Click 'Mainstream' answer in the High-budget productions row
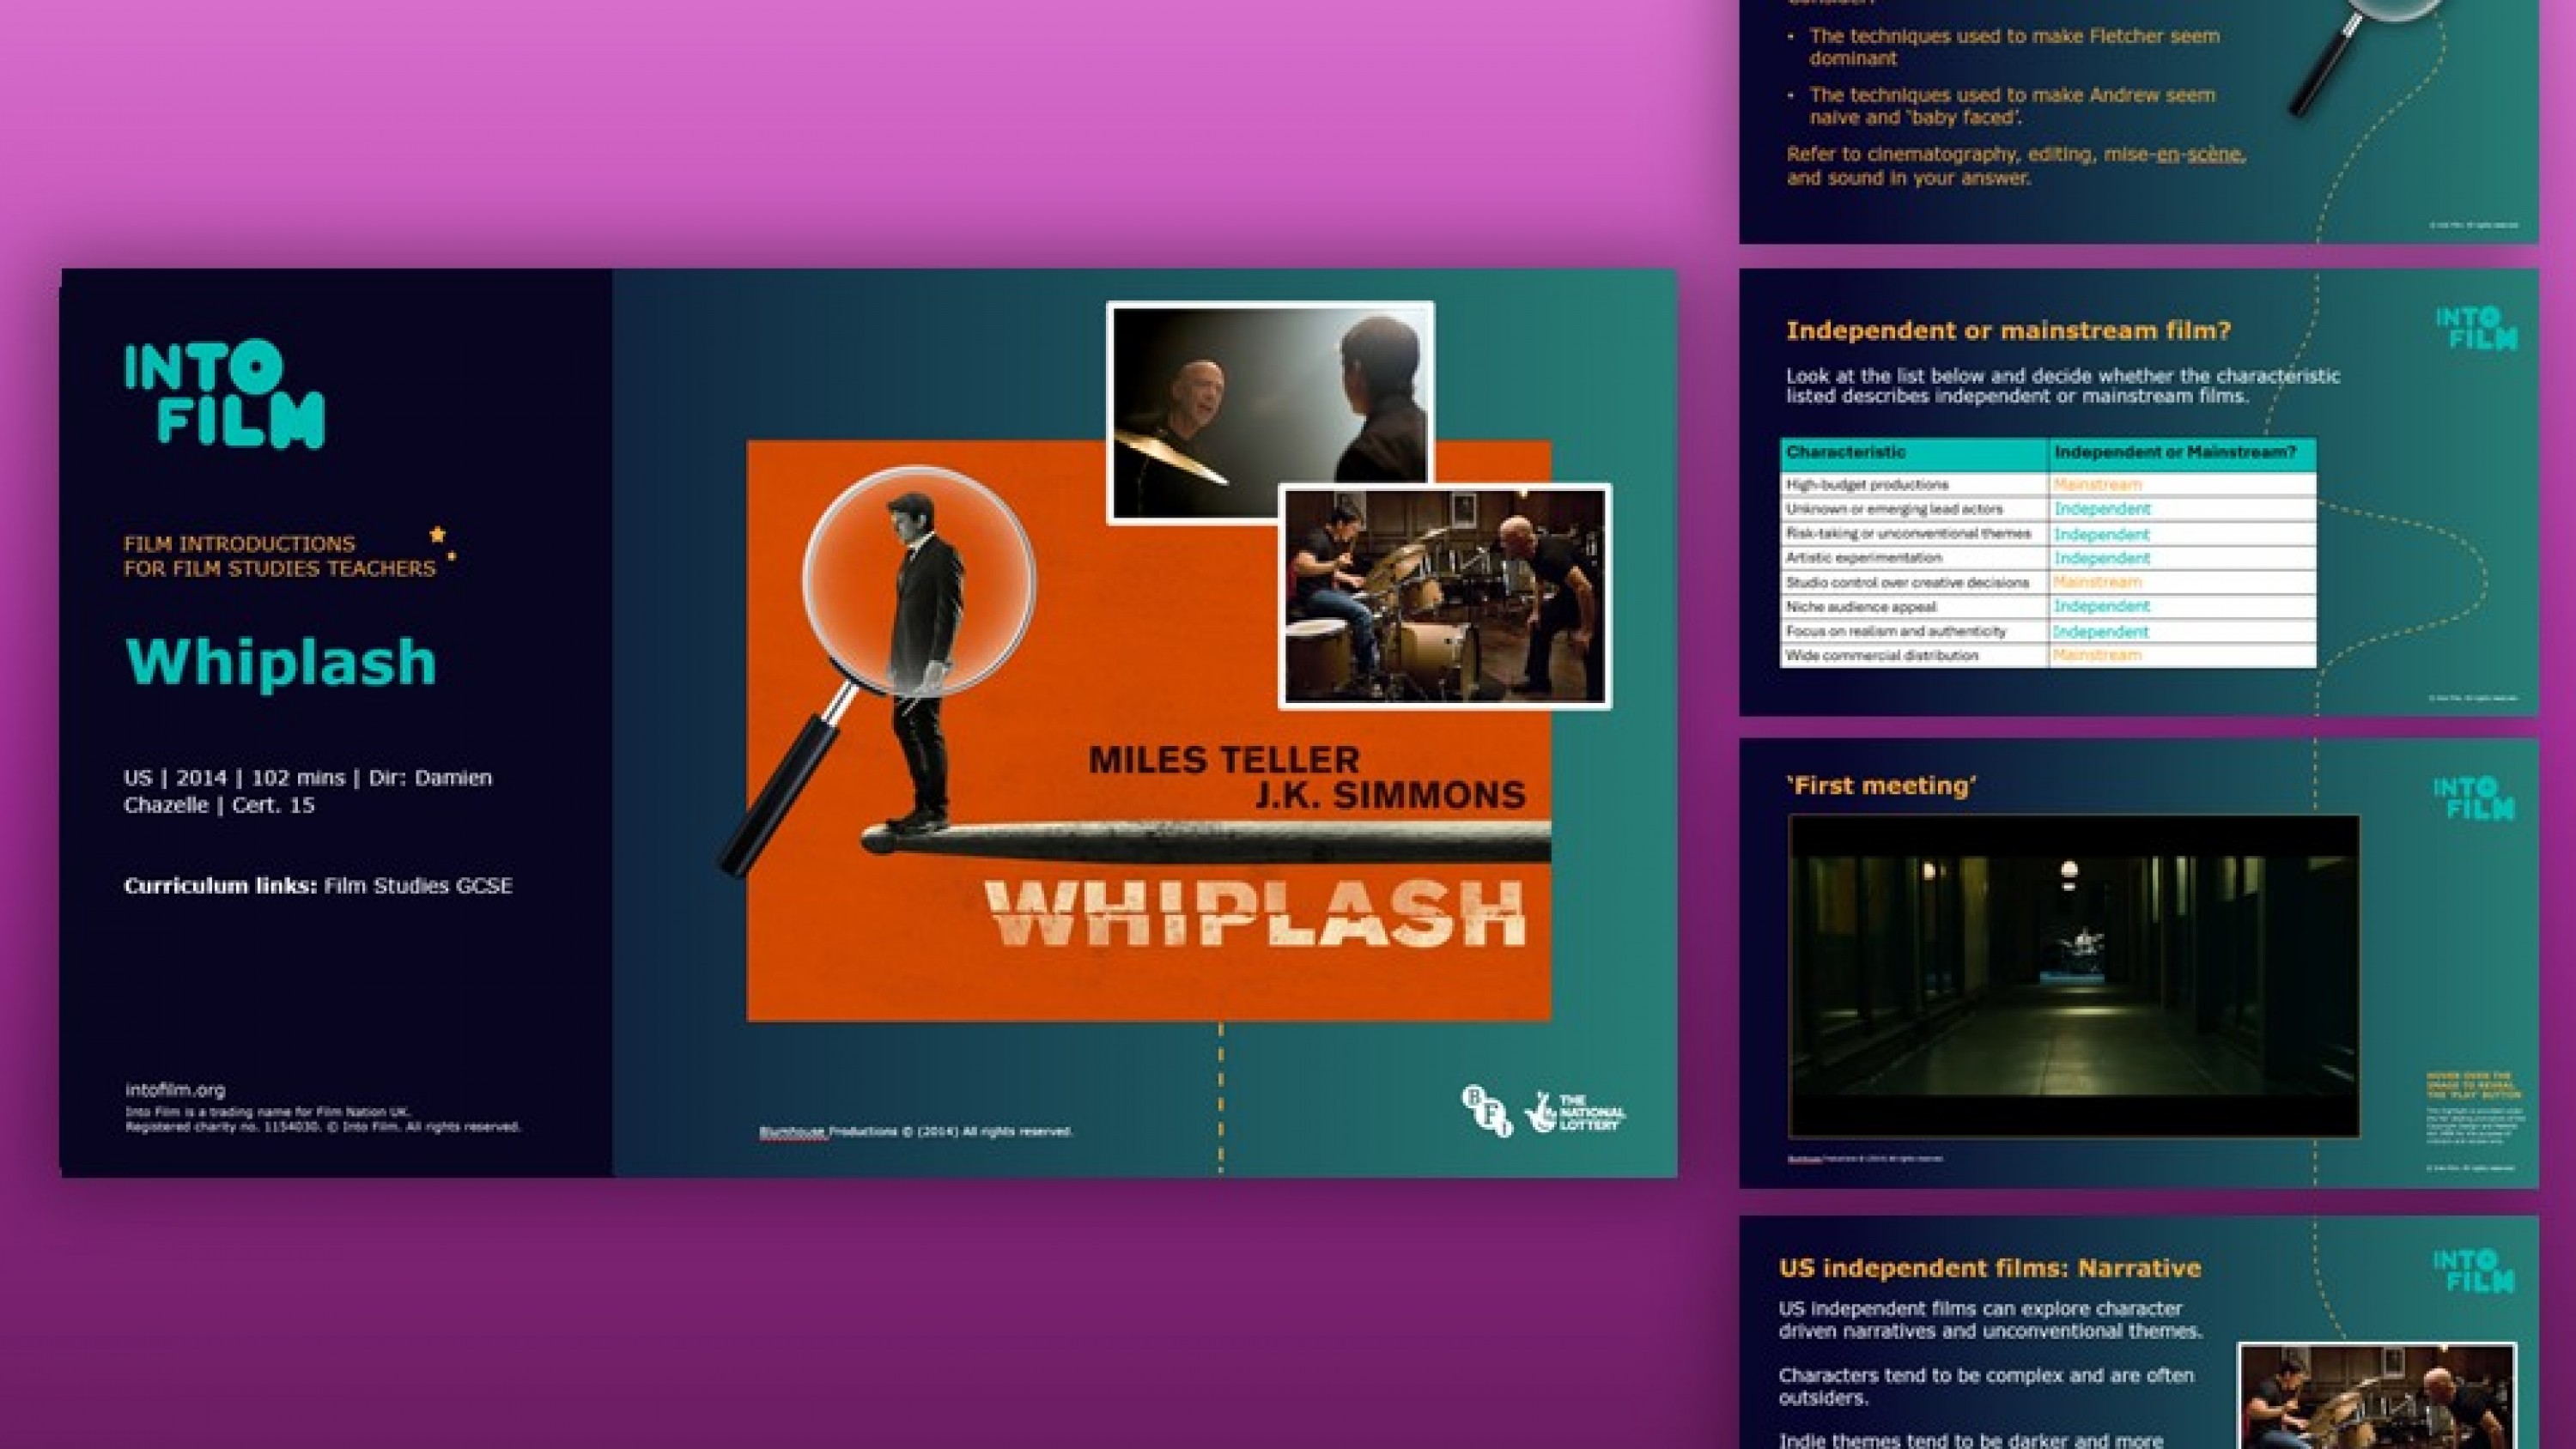2576x1449 pixels. click(x=2097, y=485)
